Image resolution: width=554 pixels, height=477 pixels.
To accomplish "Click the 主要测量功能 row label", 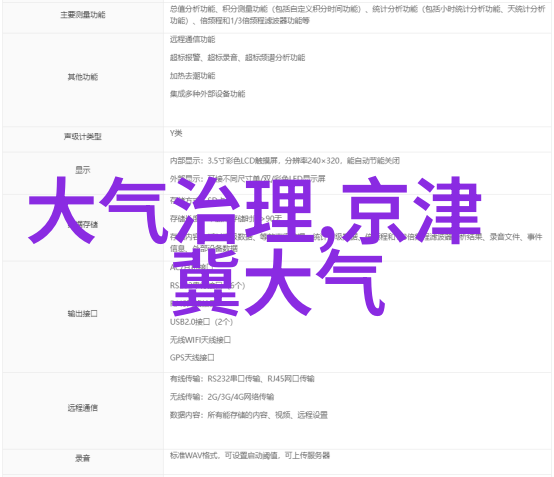I will click(x=83, y=15).
